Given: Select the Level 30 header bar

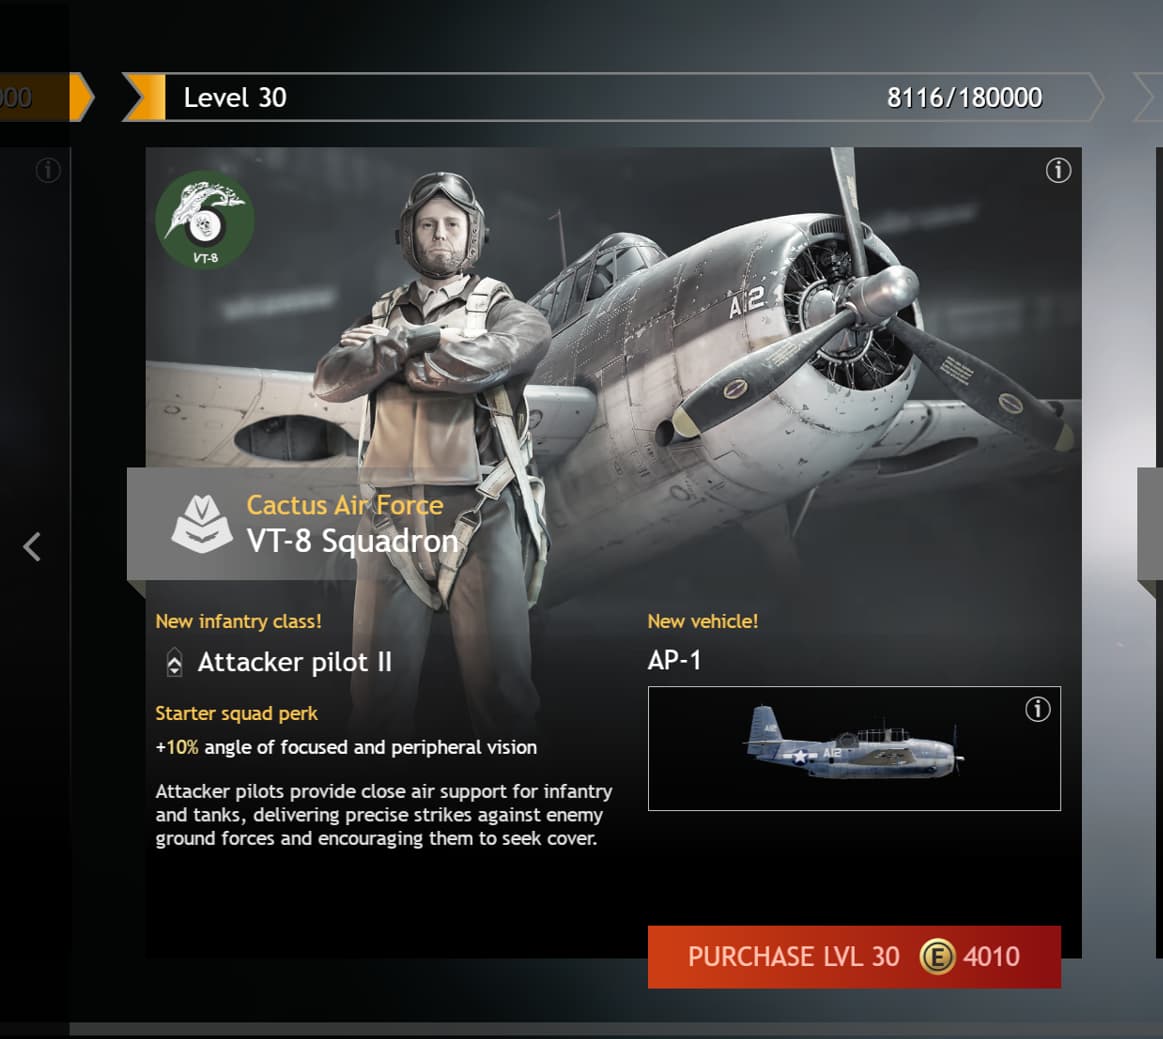Looking at the screenshot, I should 613,97.
